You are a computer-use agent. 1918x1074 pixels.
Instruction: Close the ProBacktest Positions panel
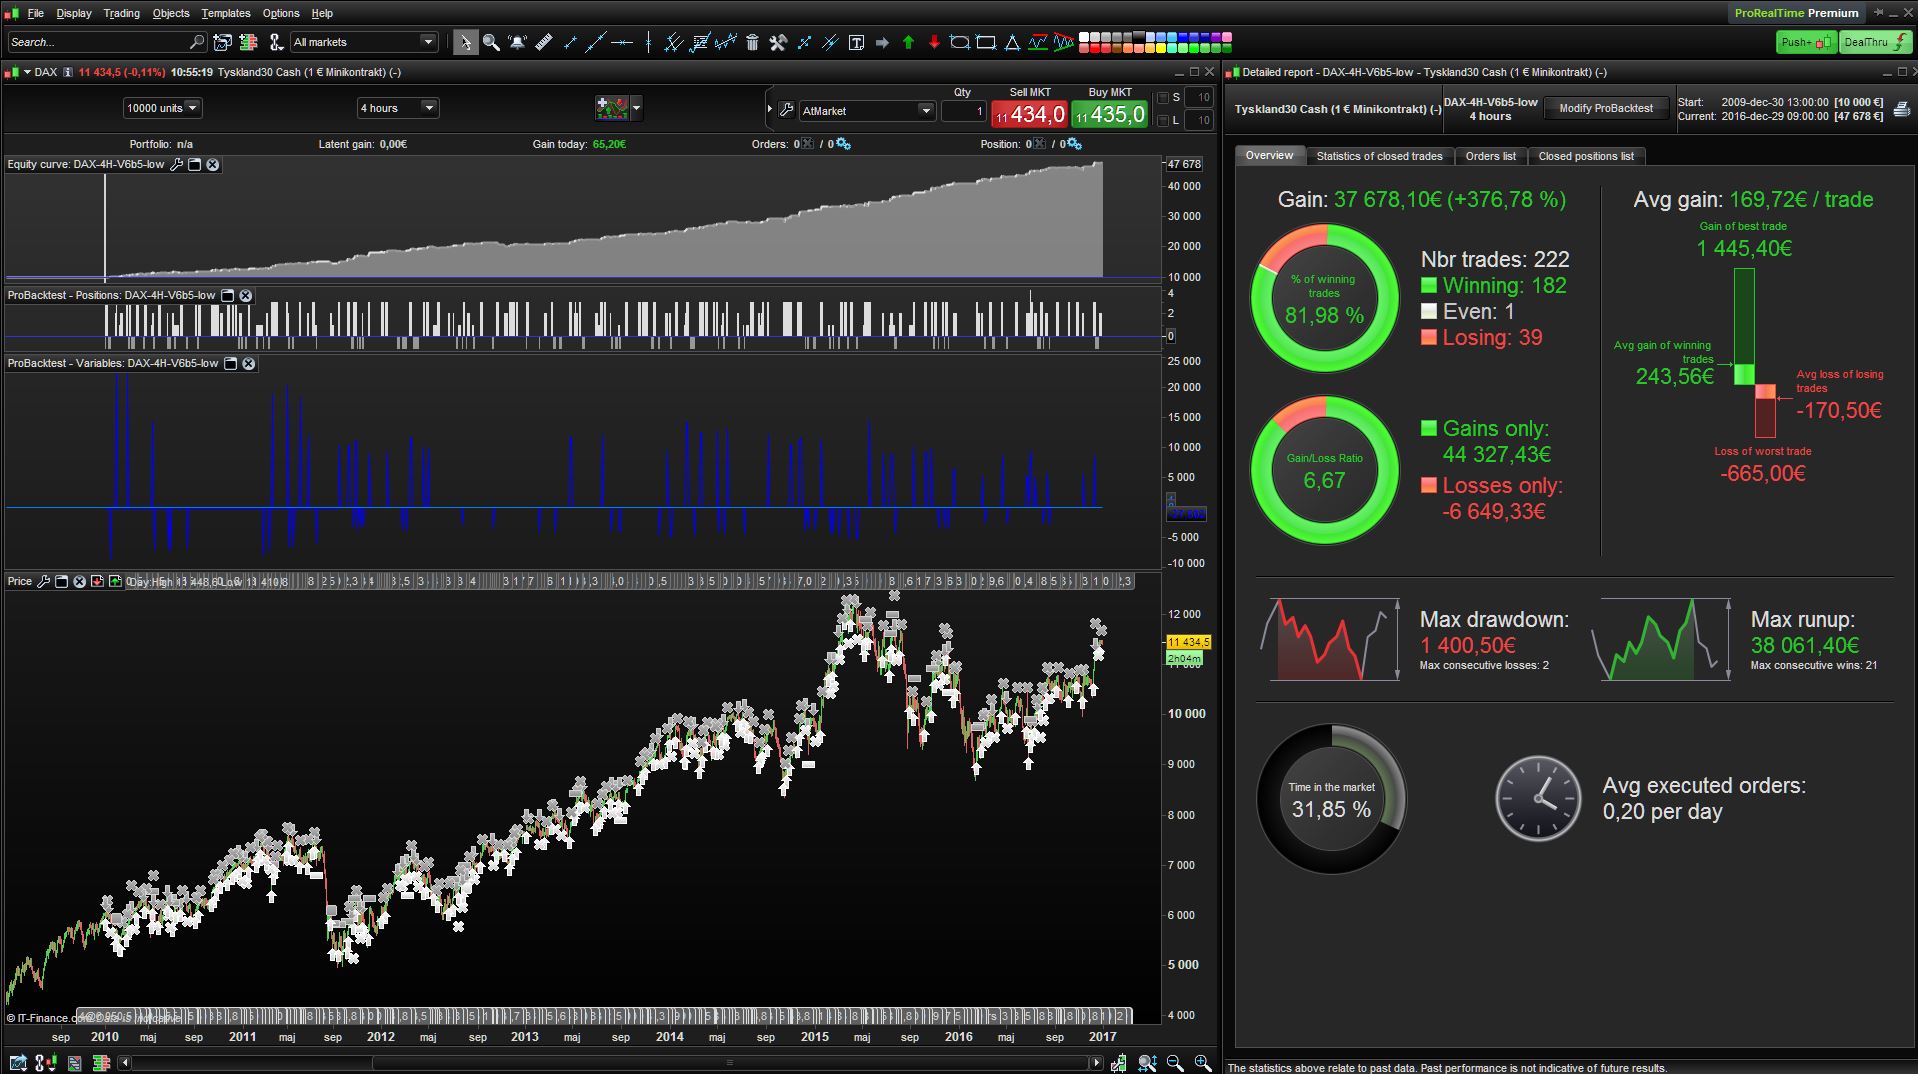tap(246, 295)
